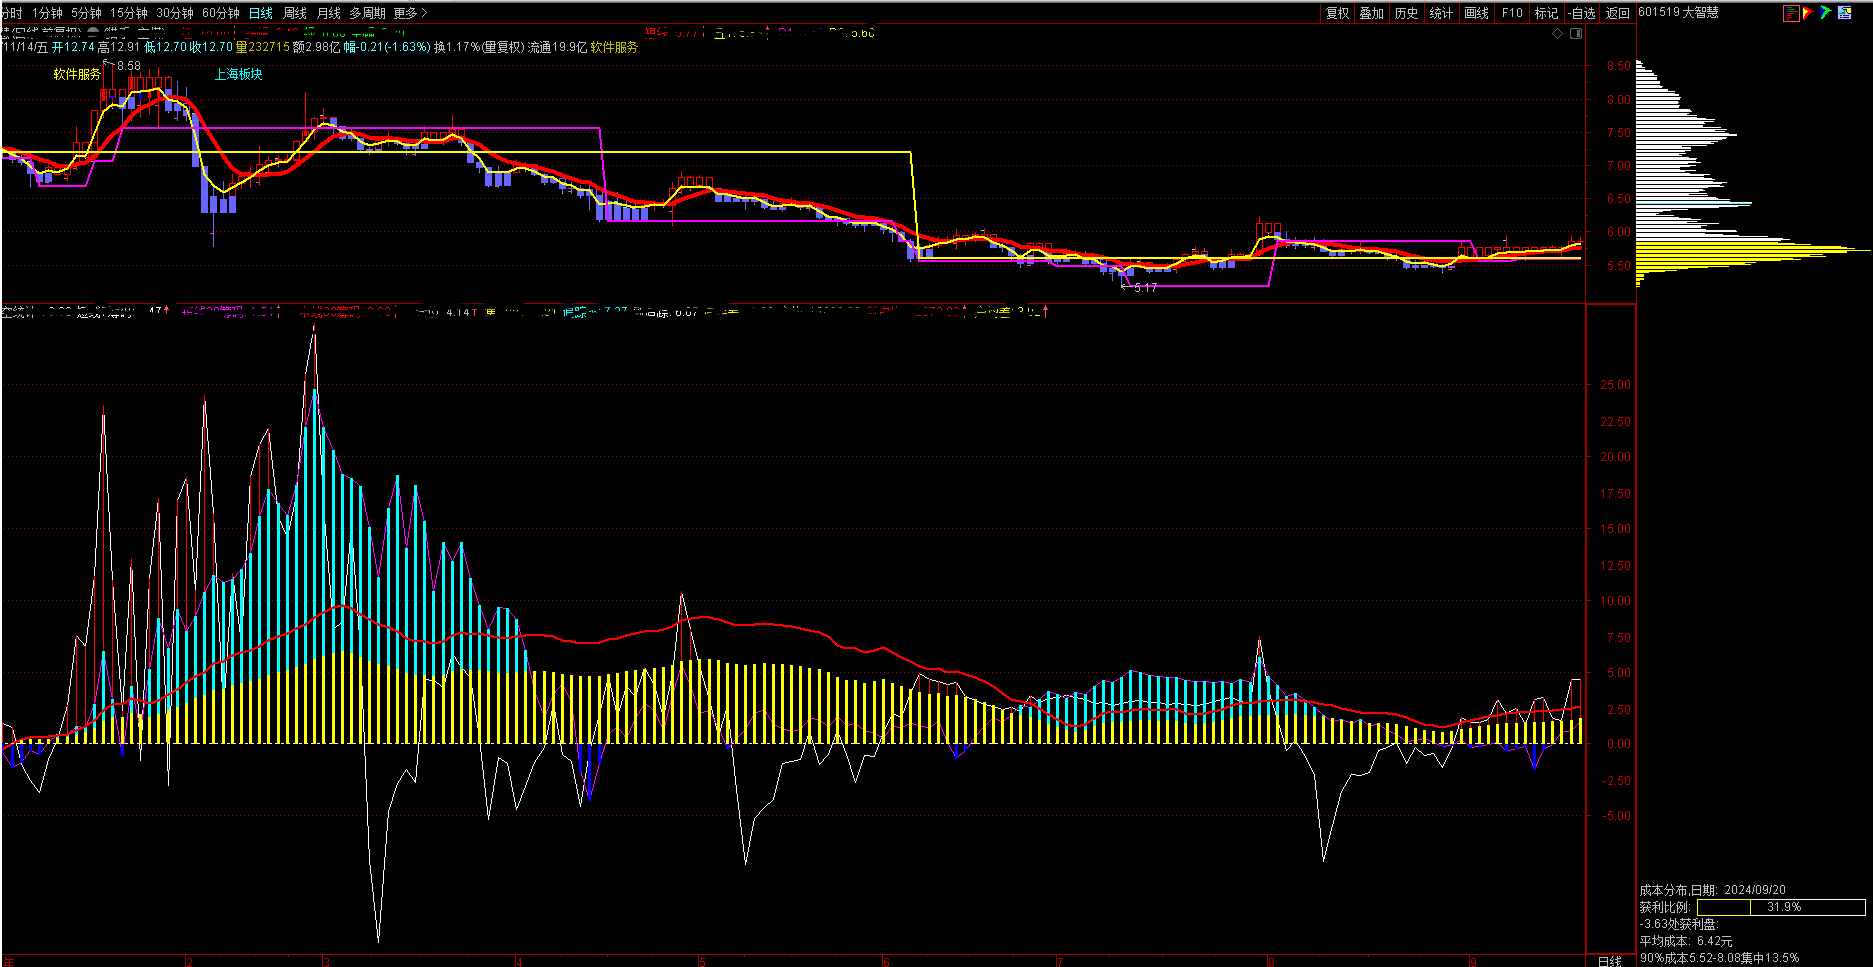Click the 90%成本 concentration text

1719,958
